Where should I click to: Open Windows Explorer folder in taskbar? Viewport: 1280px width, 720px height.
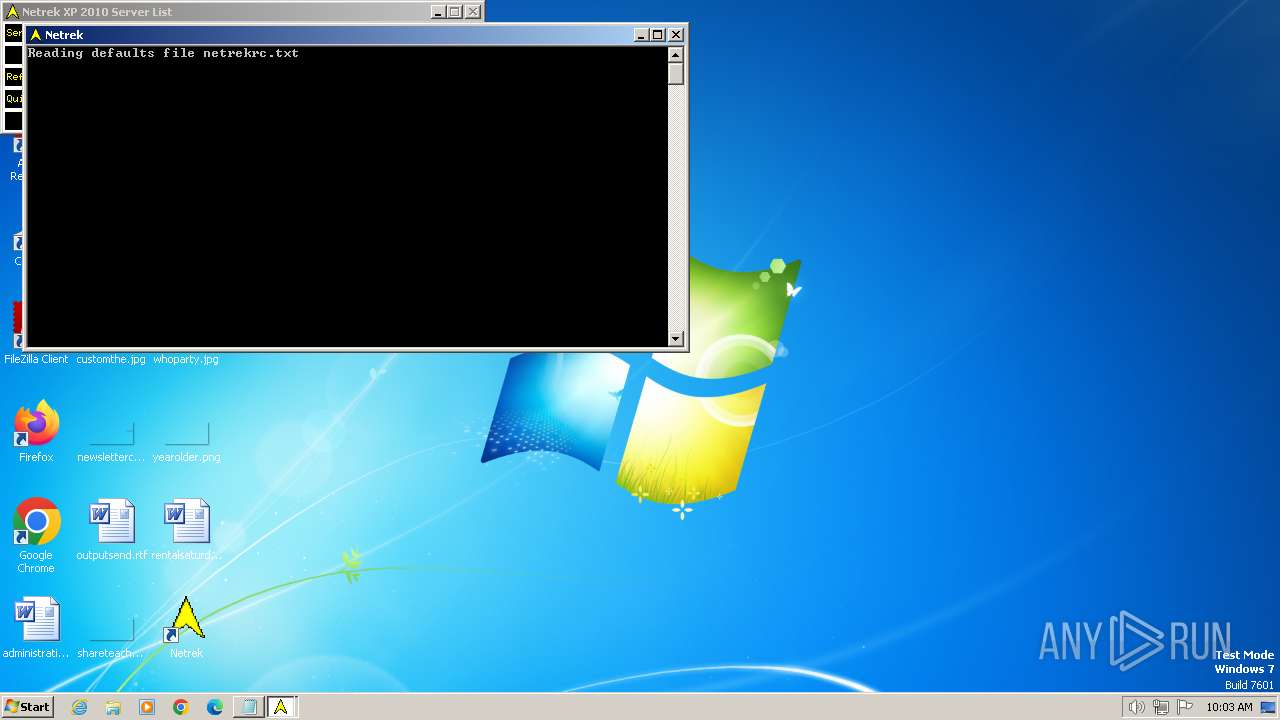pos(113,707)
